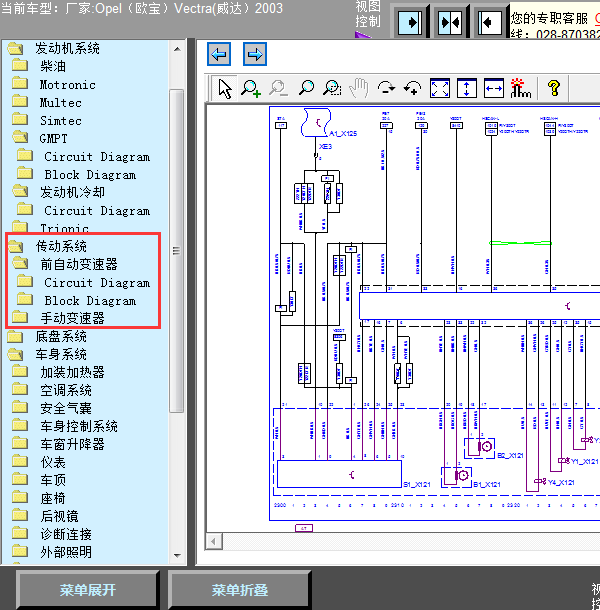The height and width of the screenshot is (610, 600).
Task: Open help with the yellow question mark
Action: pos(554,88)
